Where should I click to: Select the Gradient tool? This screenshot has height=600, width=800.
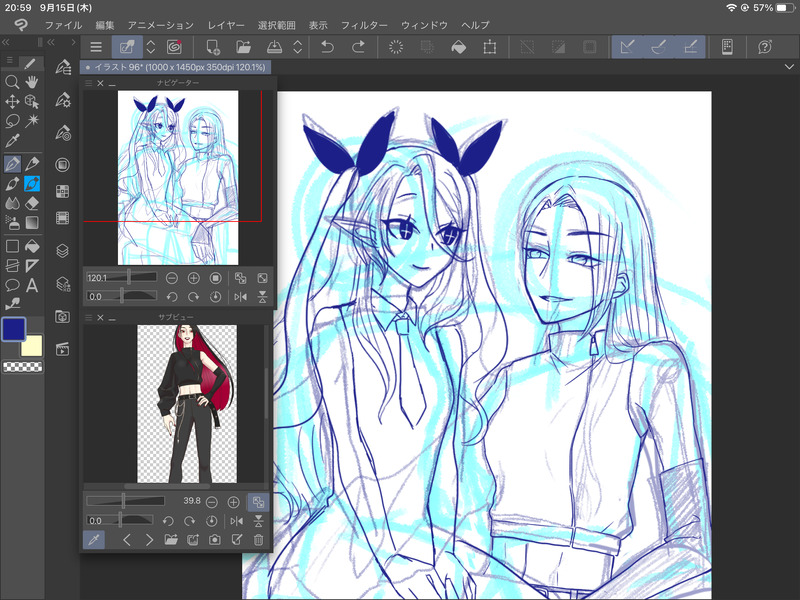[x=32, y=222]
